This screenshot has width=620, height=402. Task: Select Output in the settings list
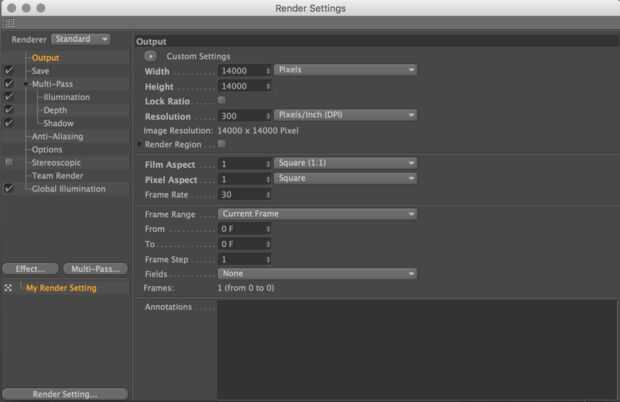(45, 58)
